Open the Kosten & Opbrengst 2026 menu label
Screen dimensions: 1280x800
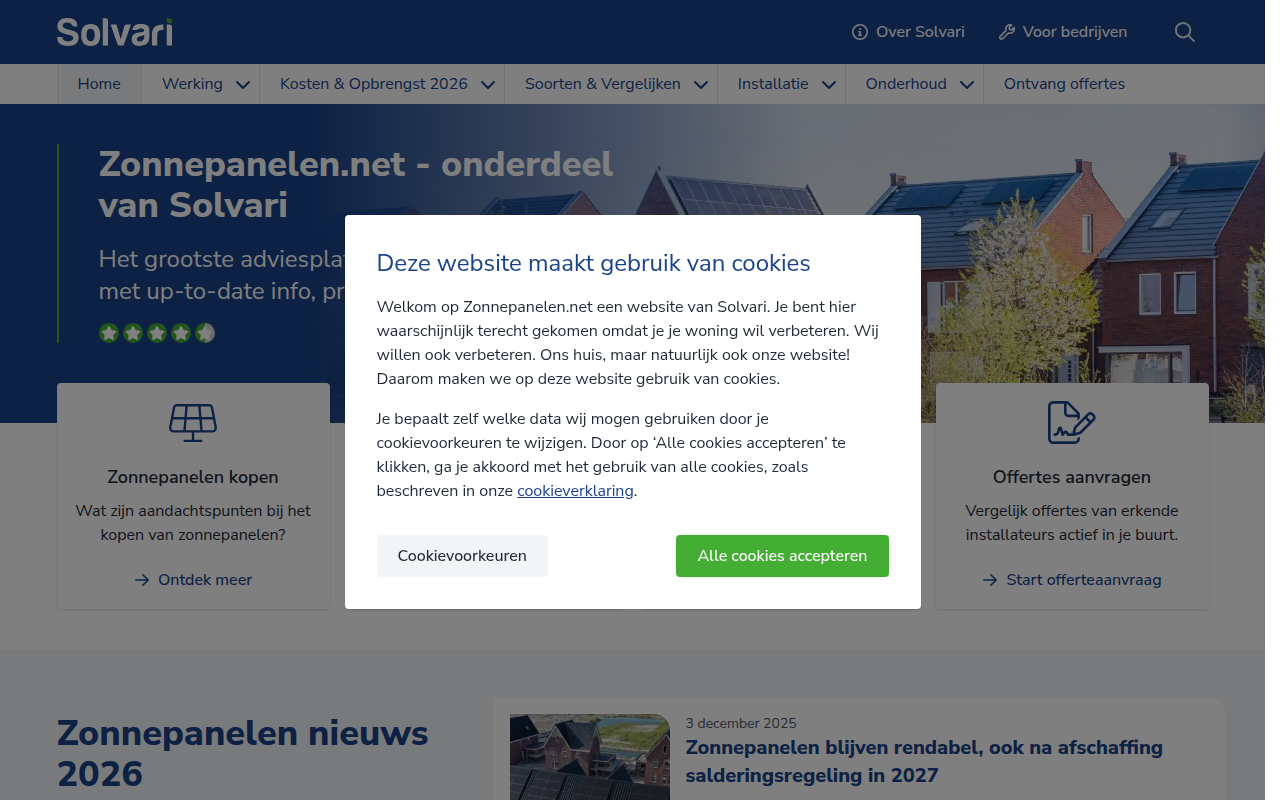point(374,84)
